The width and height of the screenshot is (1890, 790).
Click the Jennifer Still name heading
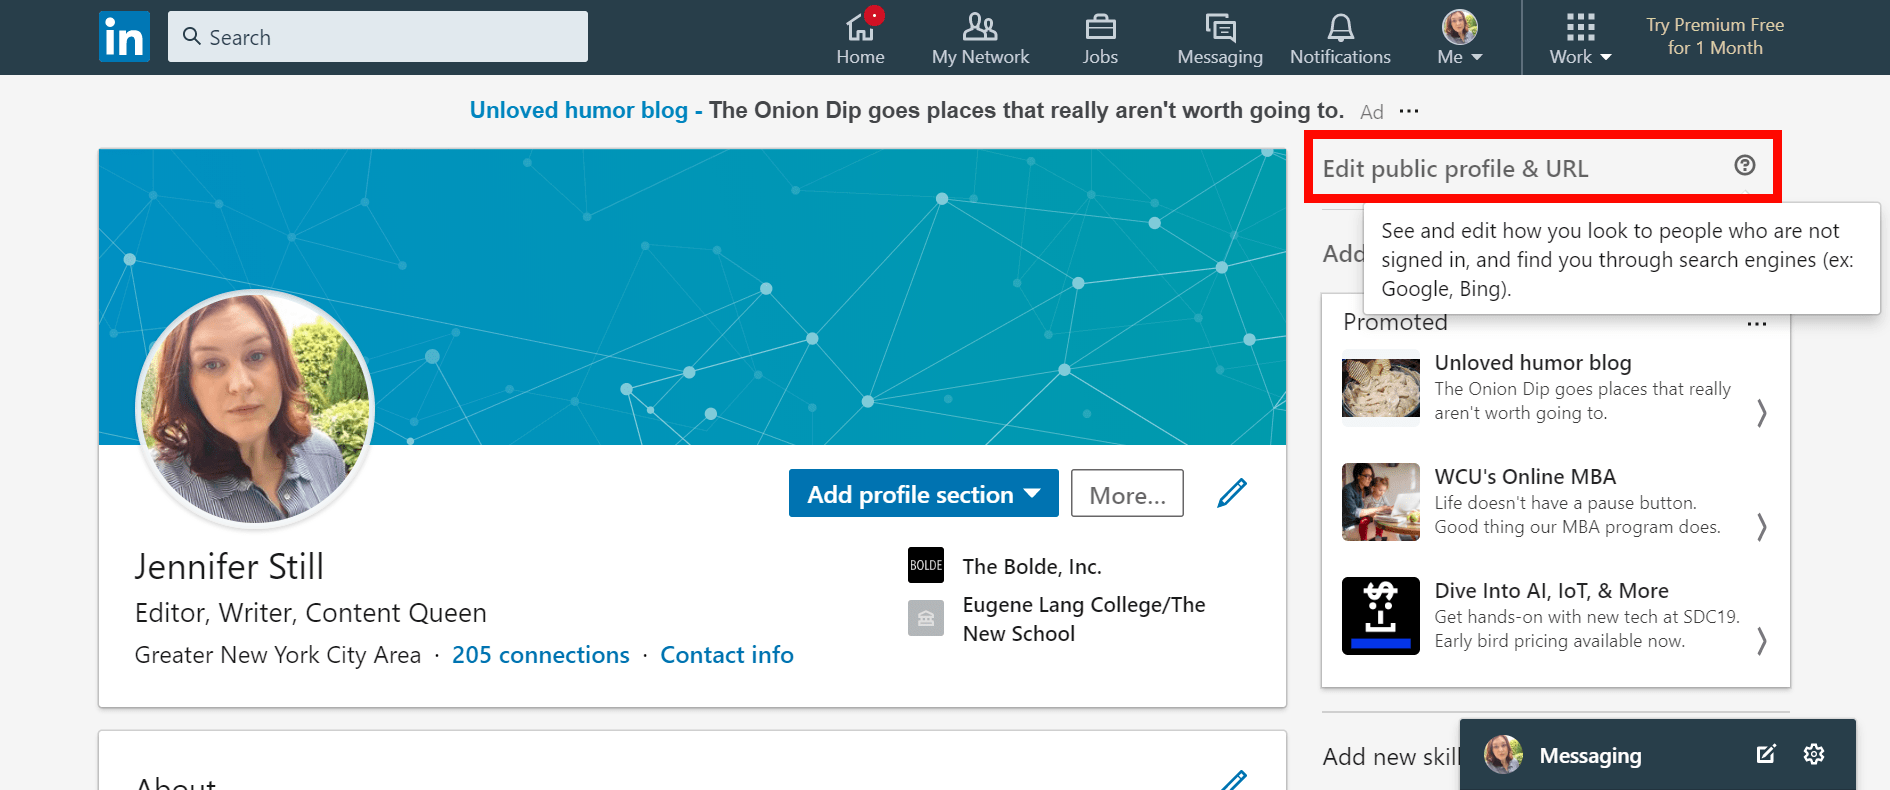point(230,567)
